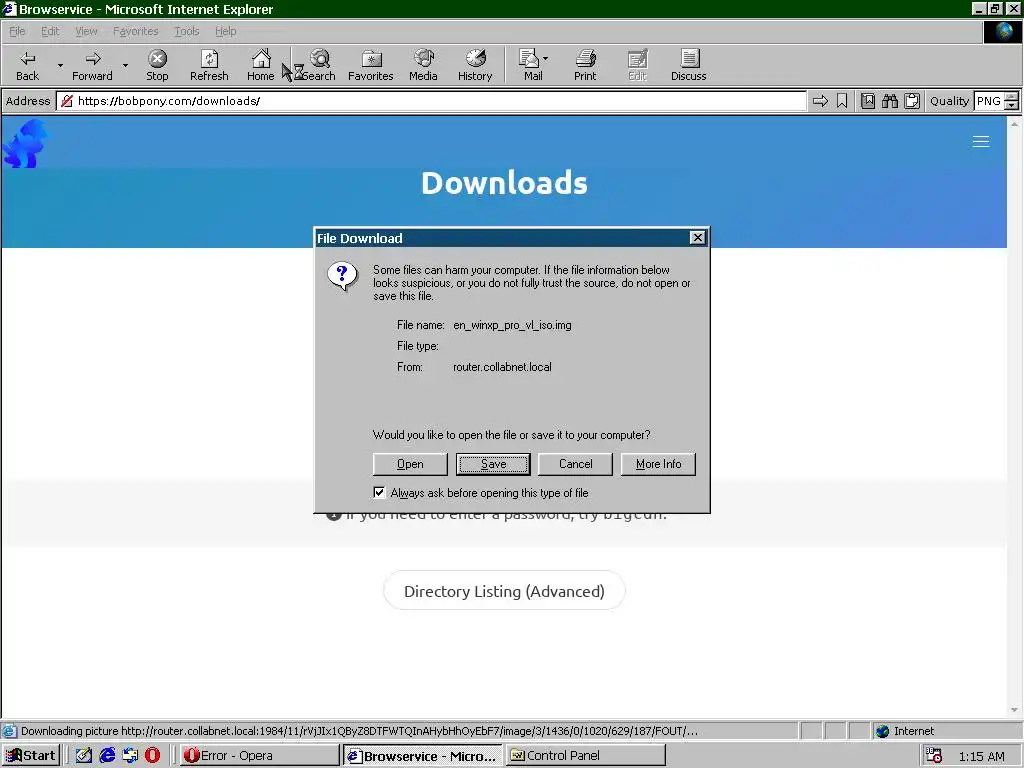The width and height of the screenshot is (1024, 768).
Task: Click the page scrollbar down arrow
Action: pyautogui.click(x=1014, y=710)
